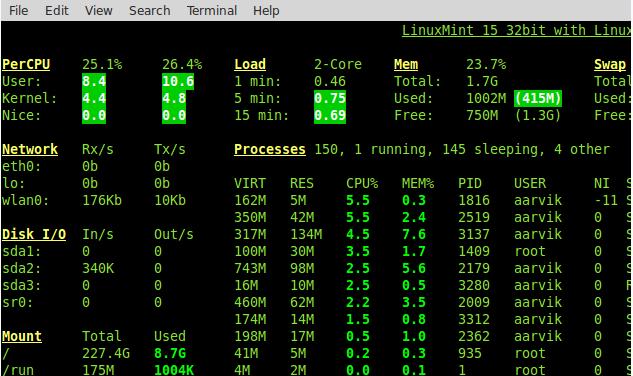The height and width of the screenshot is (376, 633).
Task: Click the 340K sda2 read rate
Action: coord(98,268)
